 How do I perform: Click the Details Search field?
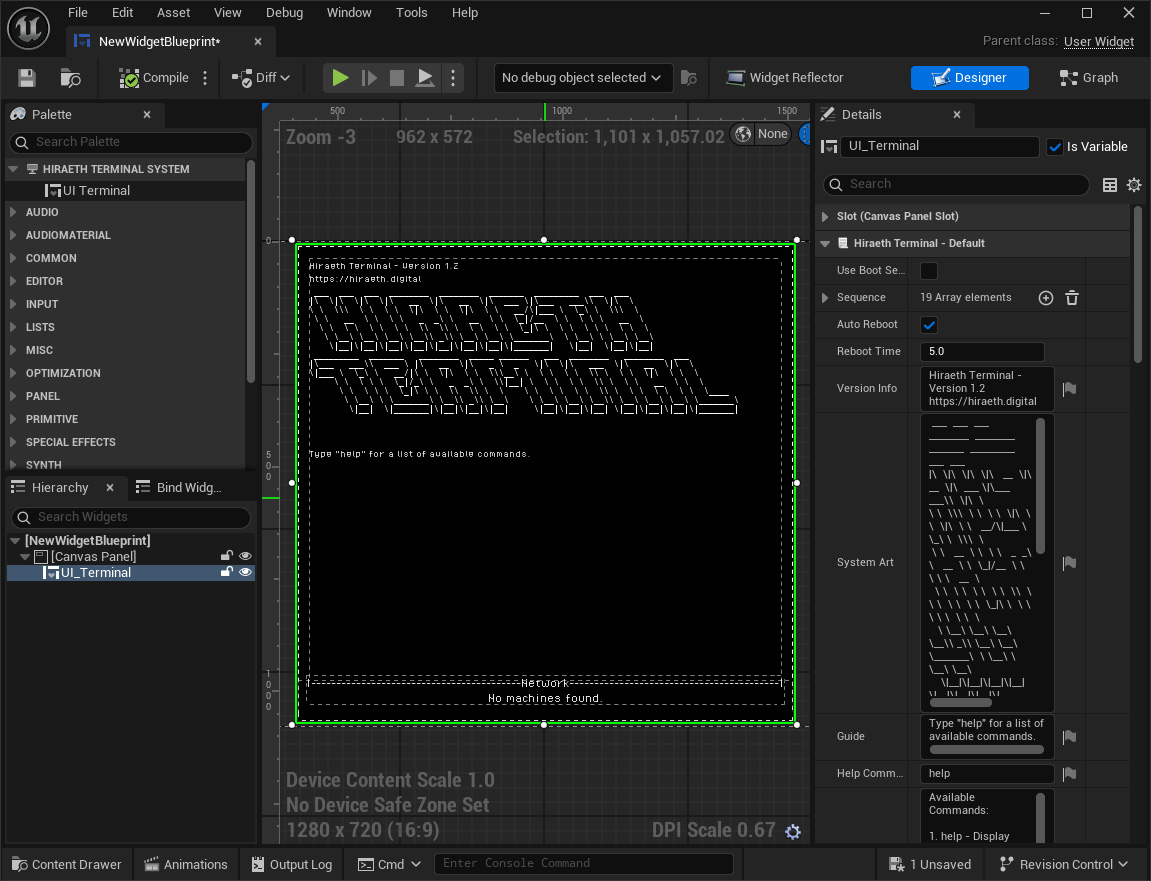956,184
